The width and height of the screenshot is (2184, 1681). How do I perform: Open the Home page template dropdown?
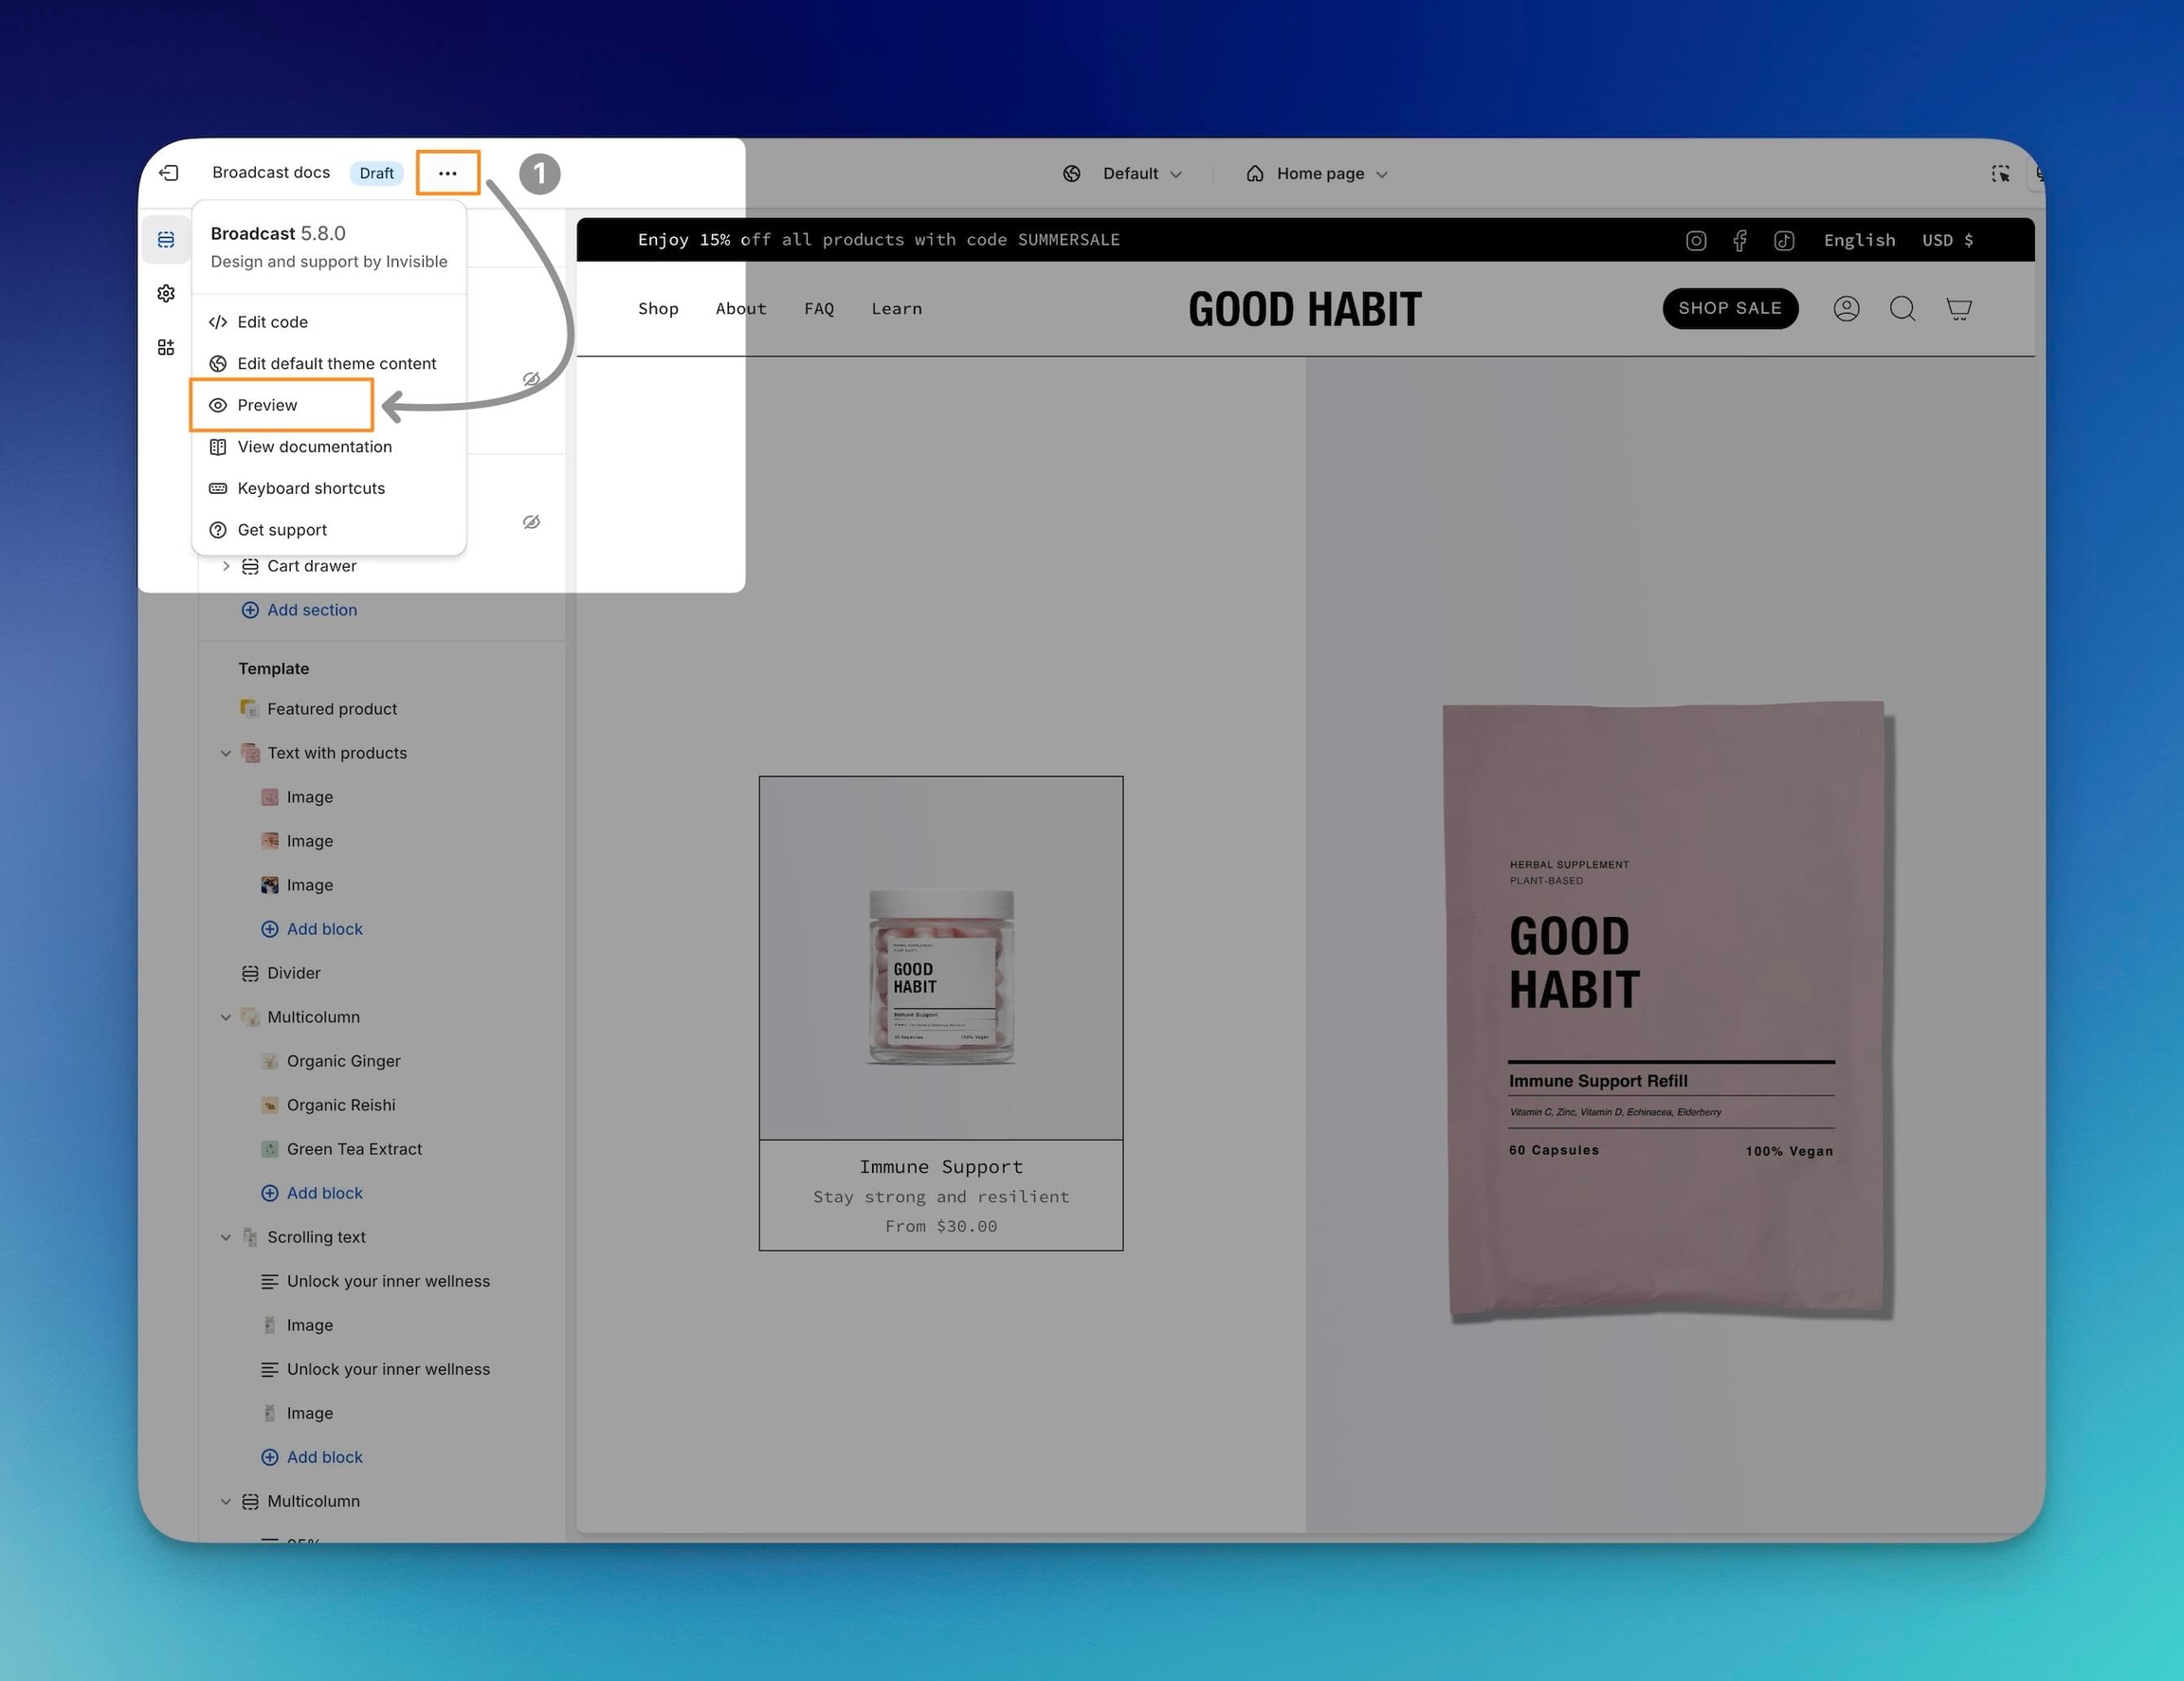[x=1319, y=174]
